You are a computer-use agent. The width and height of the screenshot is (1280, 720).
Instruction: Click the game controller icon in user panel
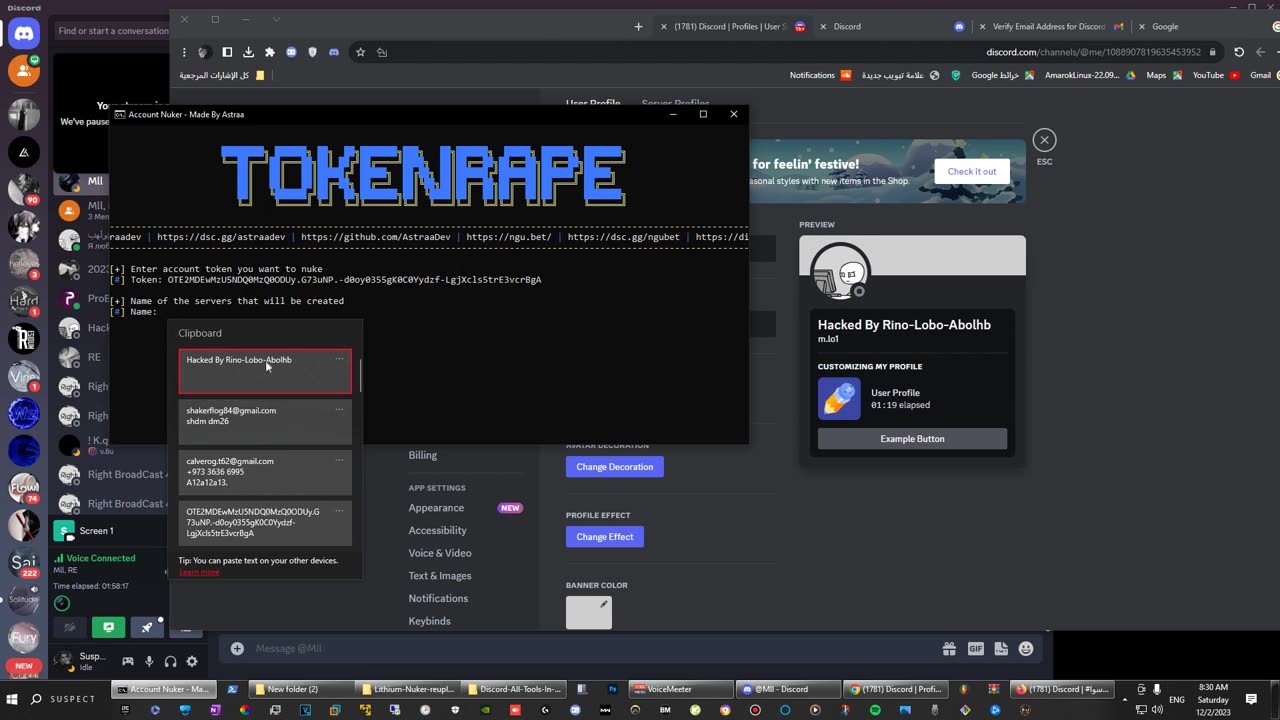tap(128, 661)
